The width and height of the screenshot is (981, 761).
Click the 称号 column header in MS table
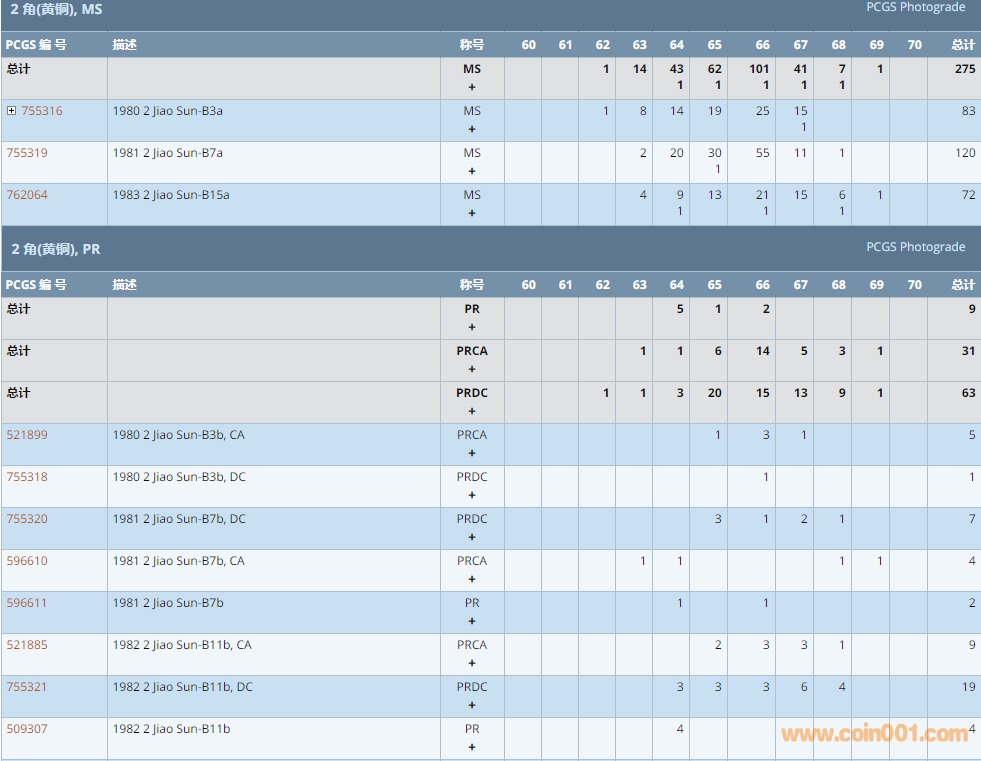[x=472, y=45]
